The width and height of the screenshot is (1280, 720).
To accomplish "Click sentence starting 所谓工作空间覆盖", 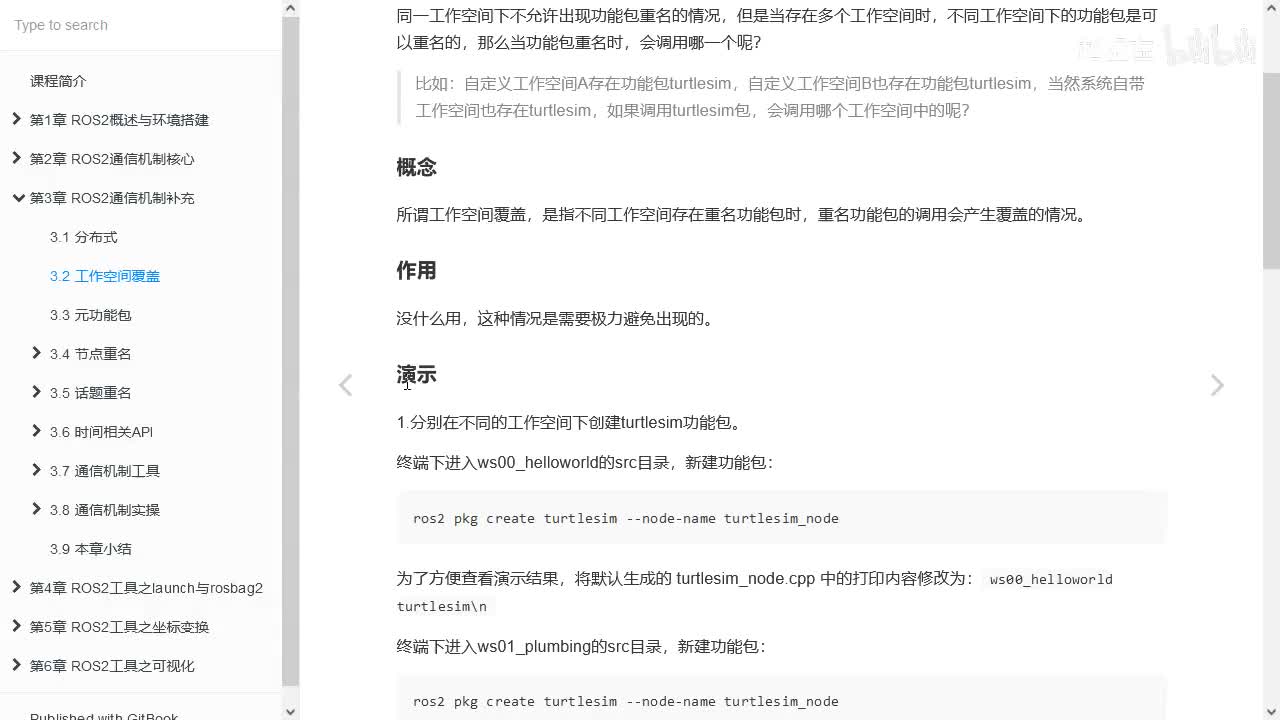I will coord(743,215).
